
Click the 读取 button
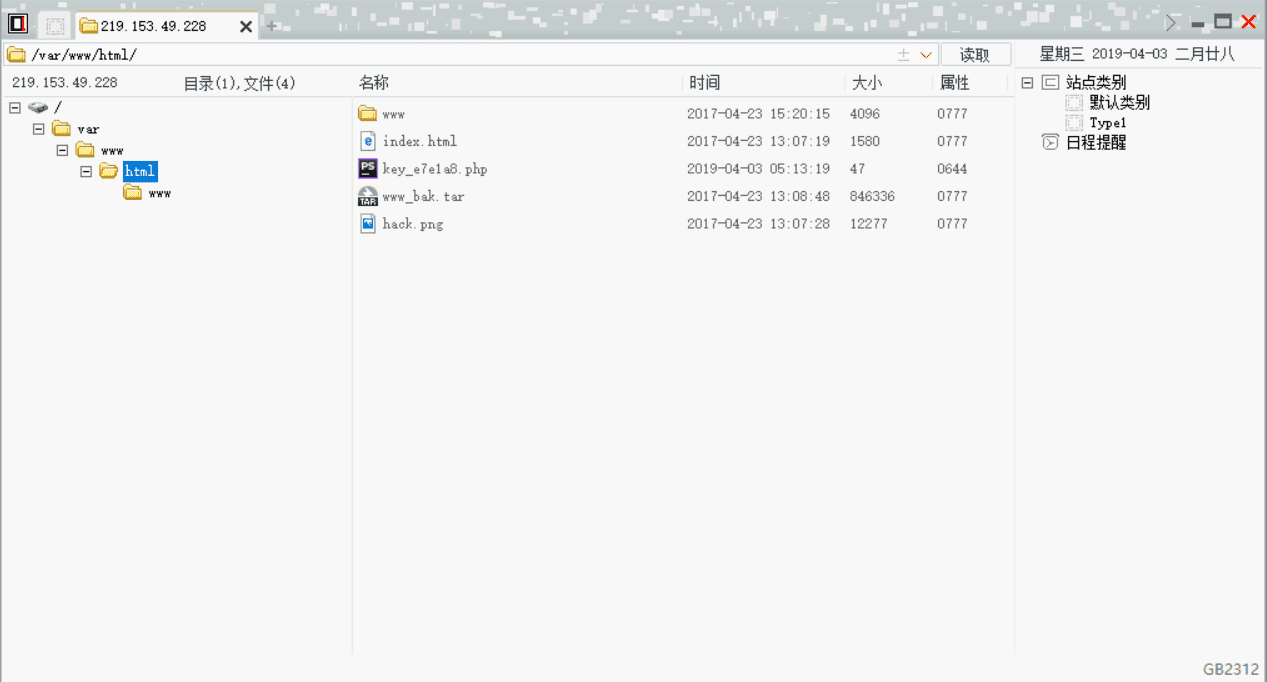point(975,55)
